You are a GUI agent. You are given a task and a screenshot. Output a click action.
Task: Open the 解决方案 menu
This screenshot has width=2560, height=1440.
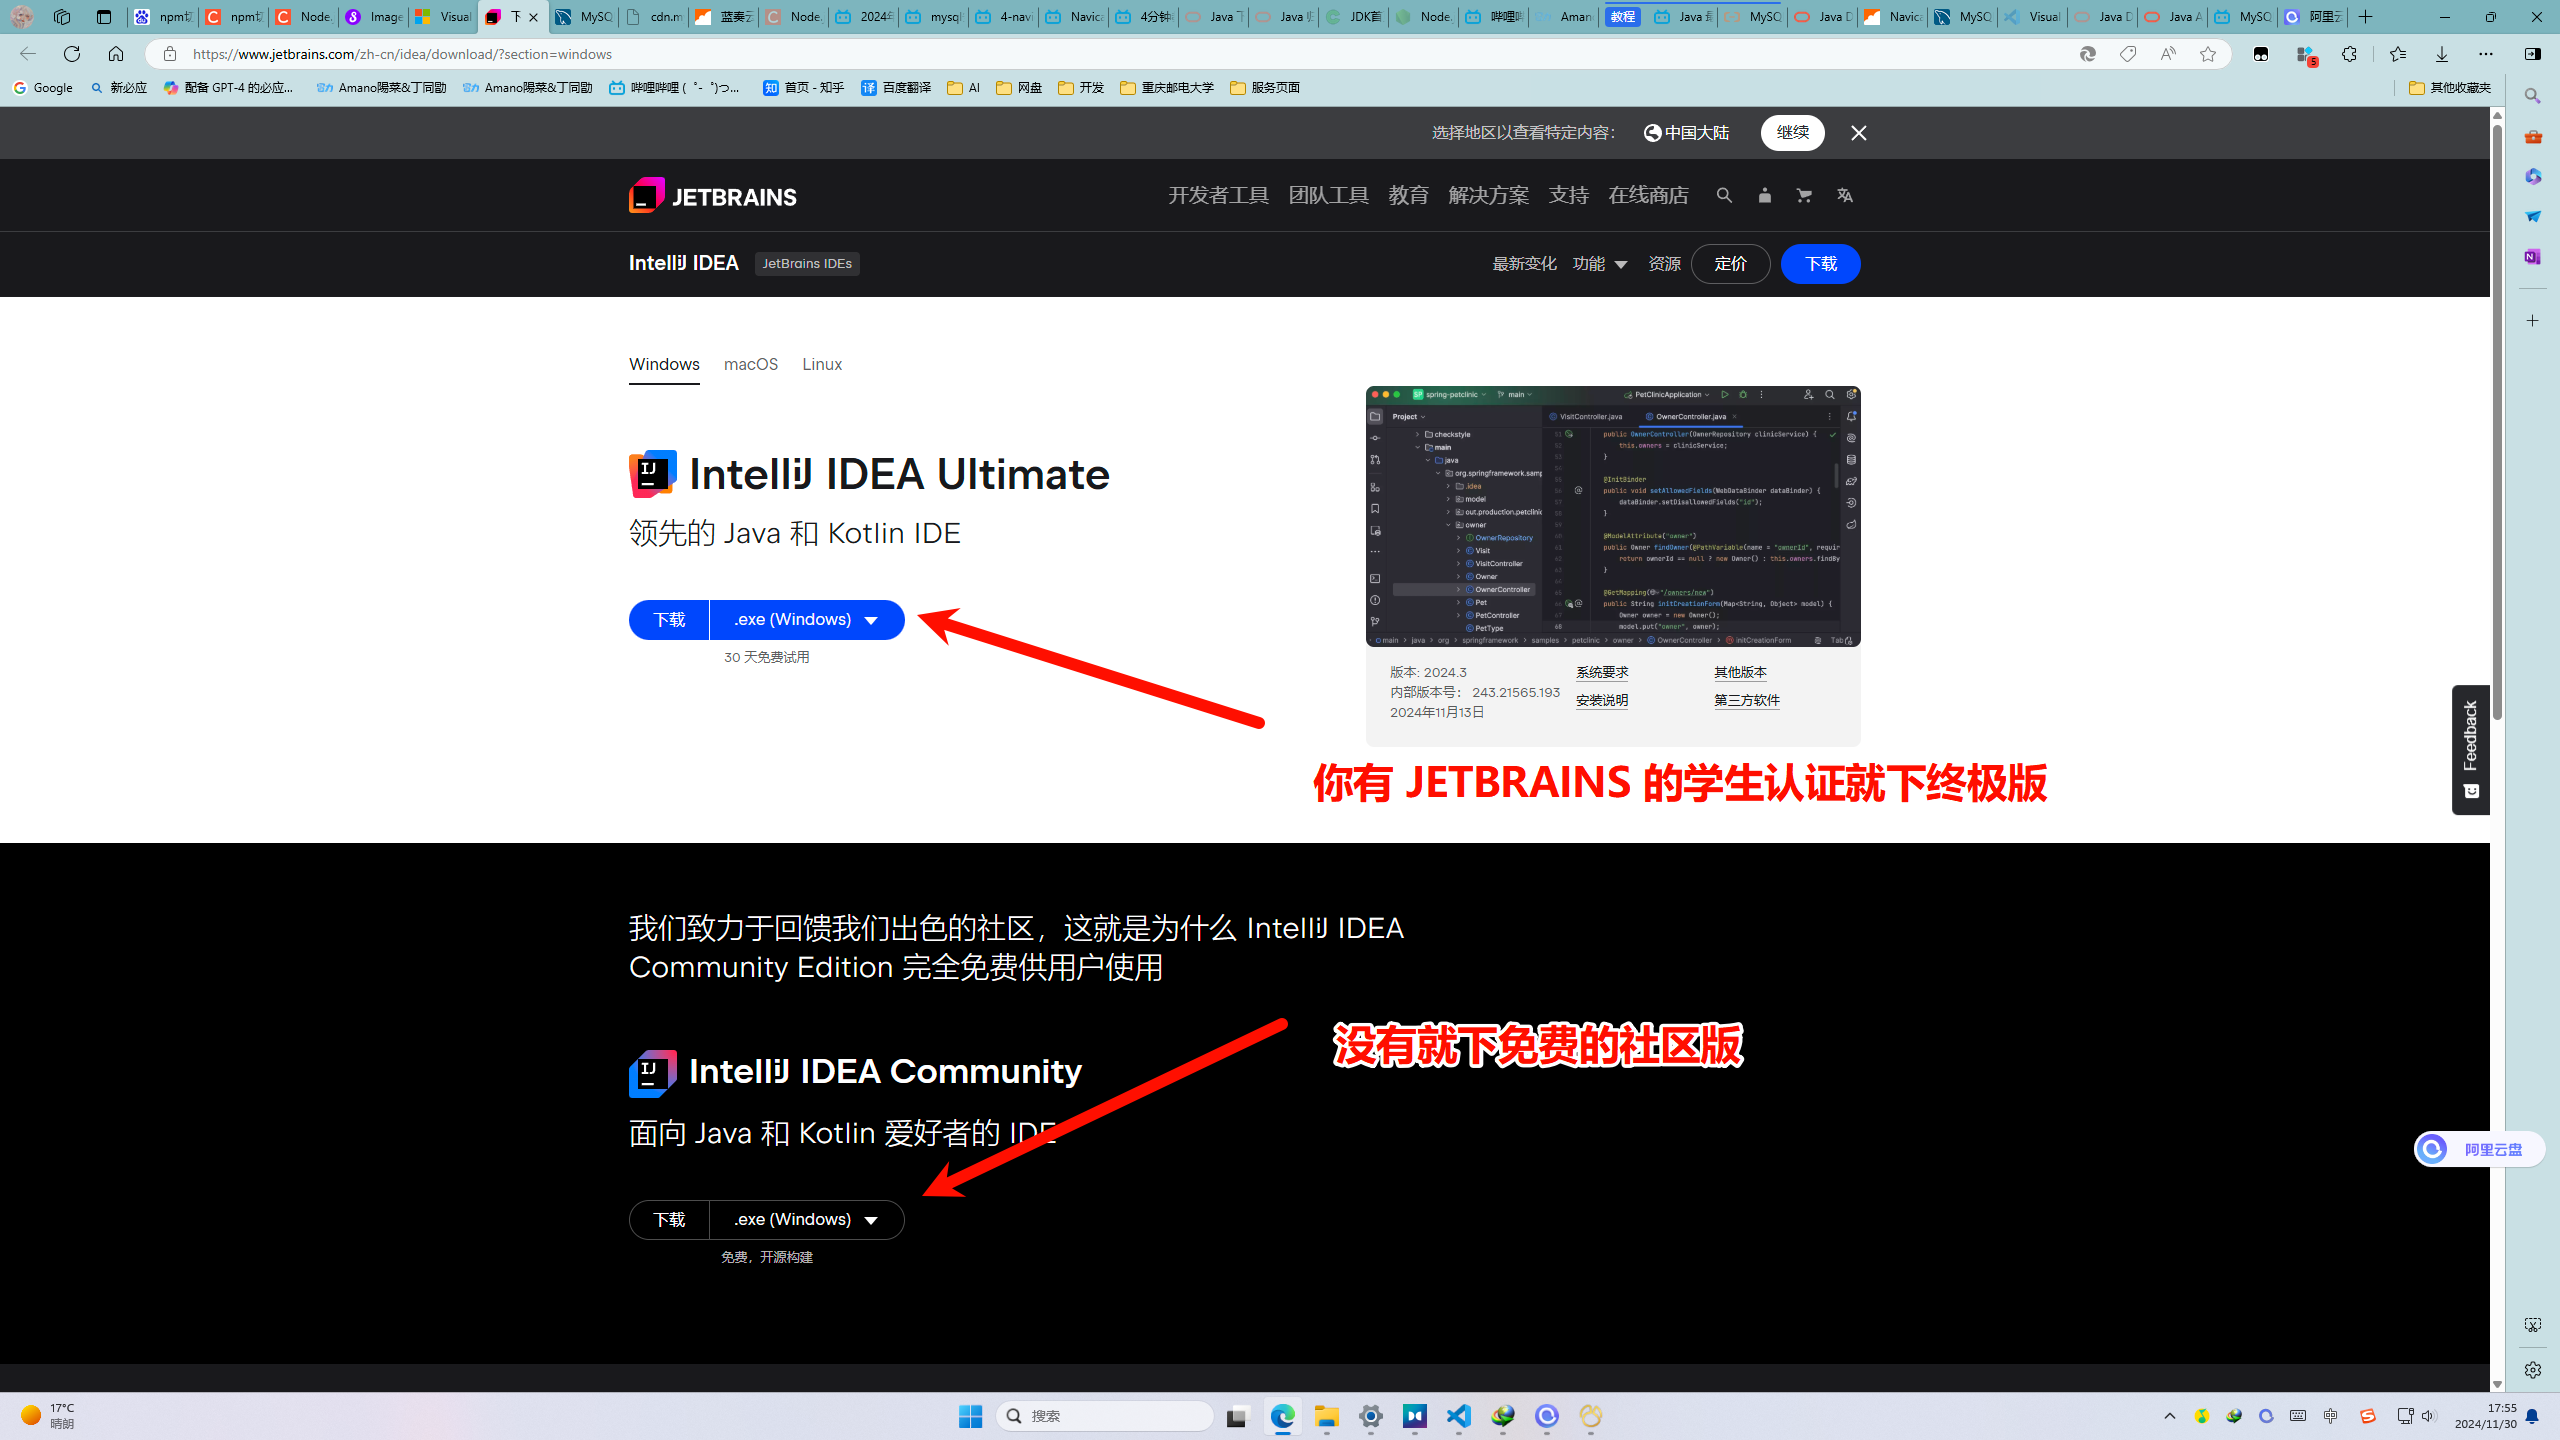click(x=1488, y=196)
